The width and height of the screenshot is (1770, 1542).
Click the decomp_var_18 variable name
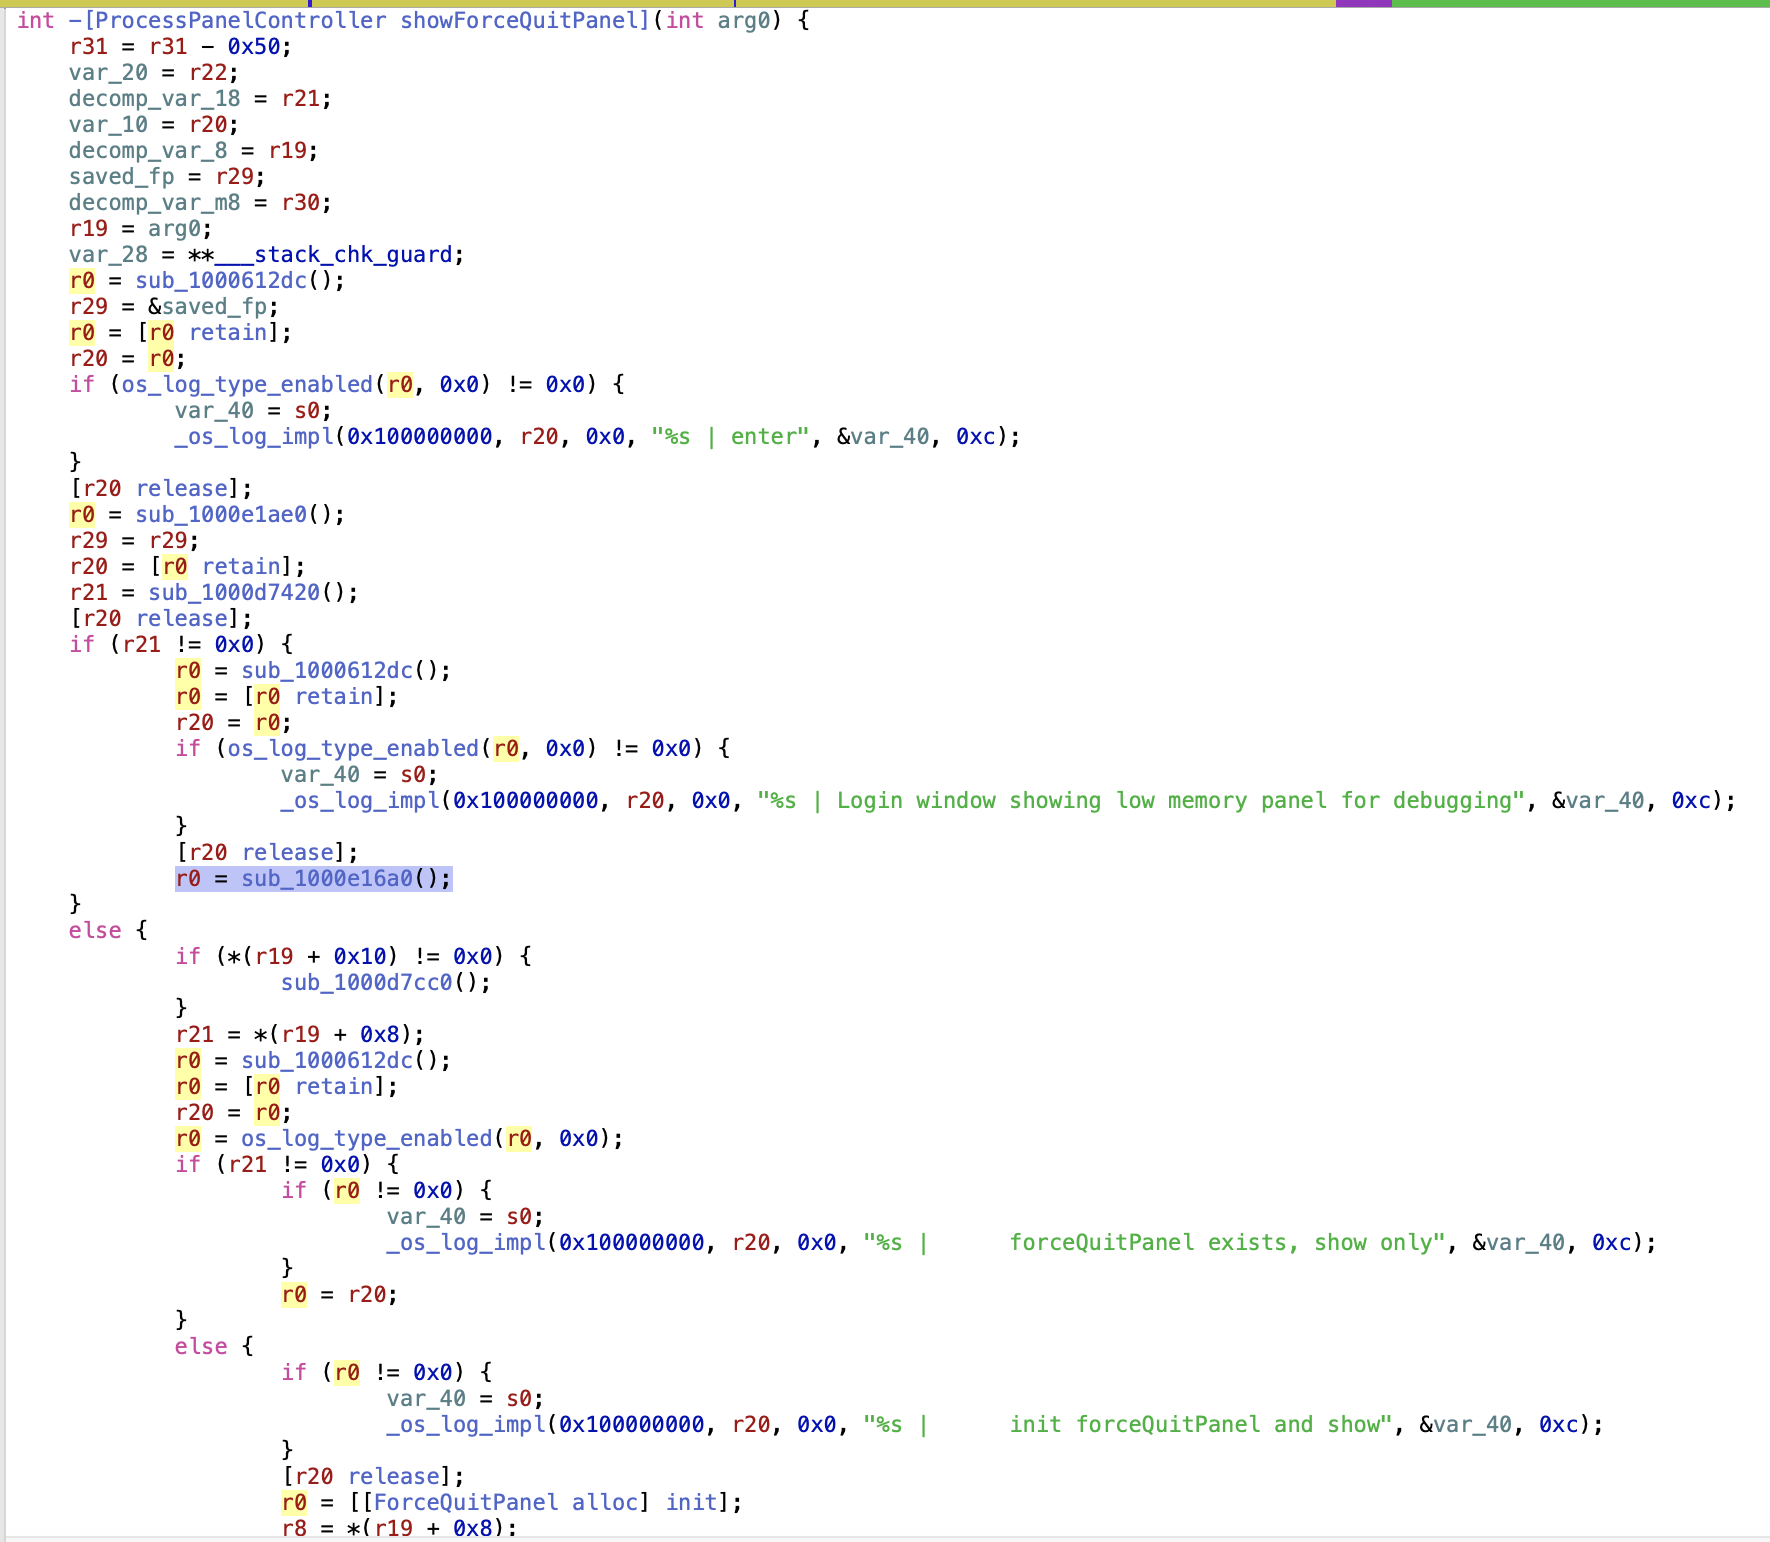click(x=154, y=99)
